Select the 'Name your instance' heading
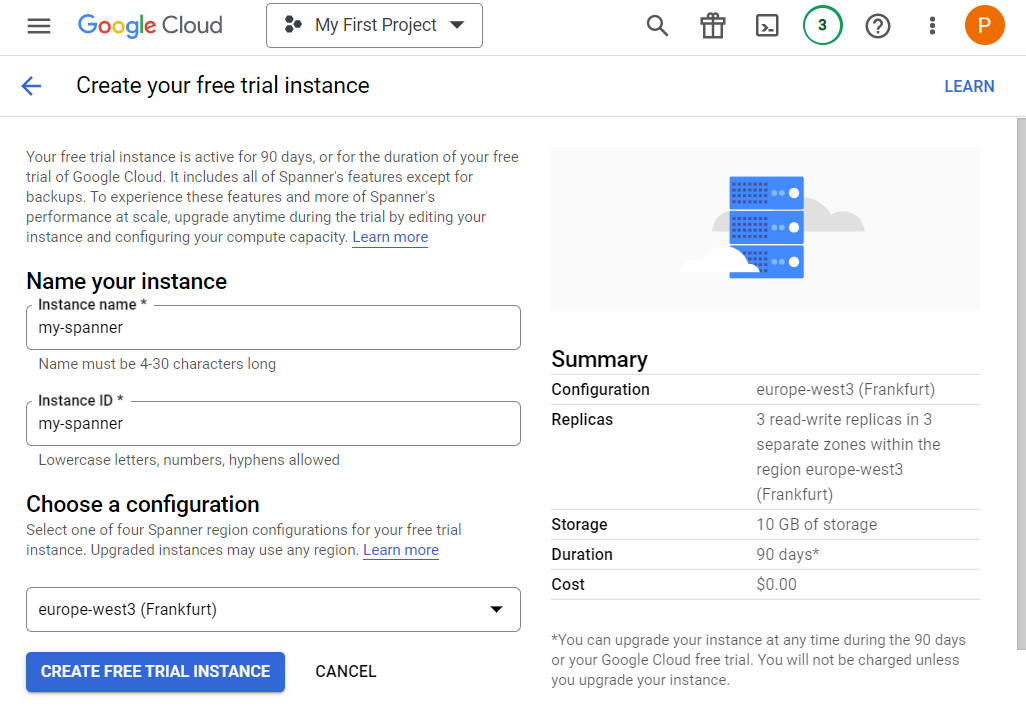The height and width of the screenshot is (706, 1026). coord(126,281)
